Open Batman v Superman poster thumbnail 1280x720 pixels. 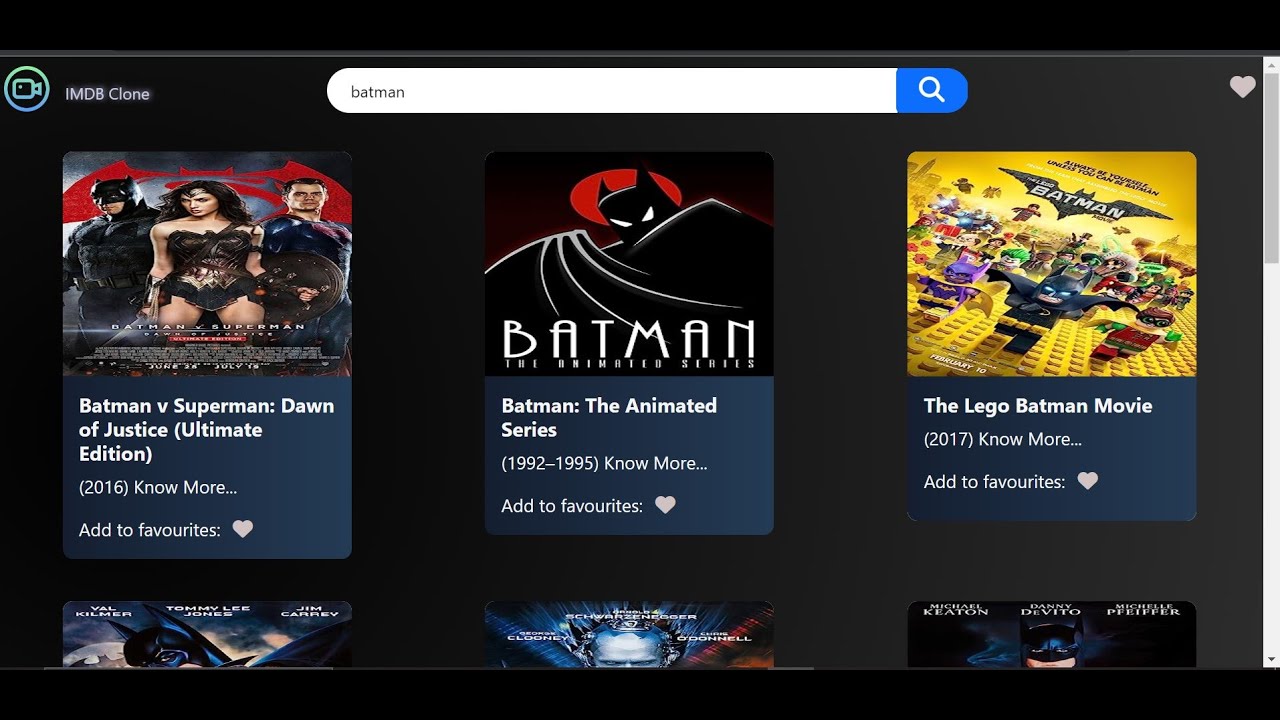click(207, 264)
